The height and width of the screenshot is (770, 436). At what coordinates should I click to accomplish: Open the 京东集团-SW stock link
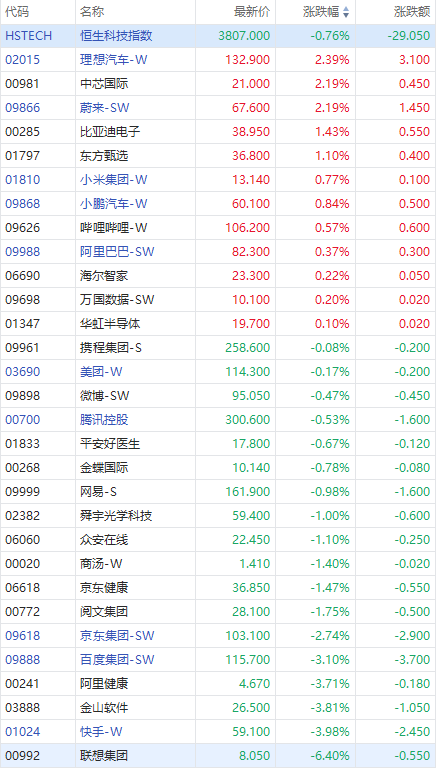click(x=117, y=636)
